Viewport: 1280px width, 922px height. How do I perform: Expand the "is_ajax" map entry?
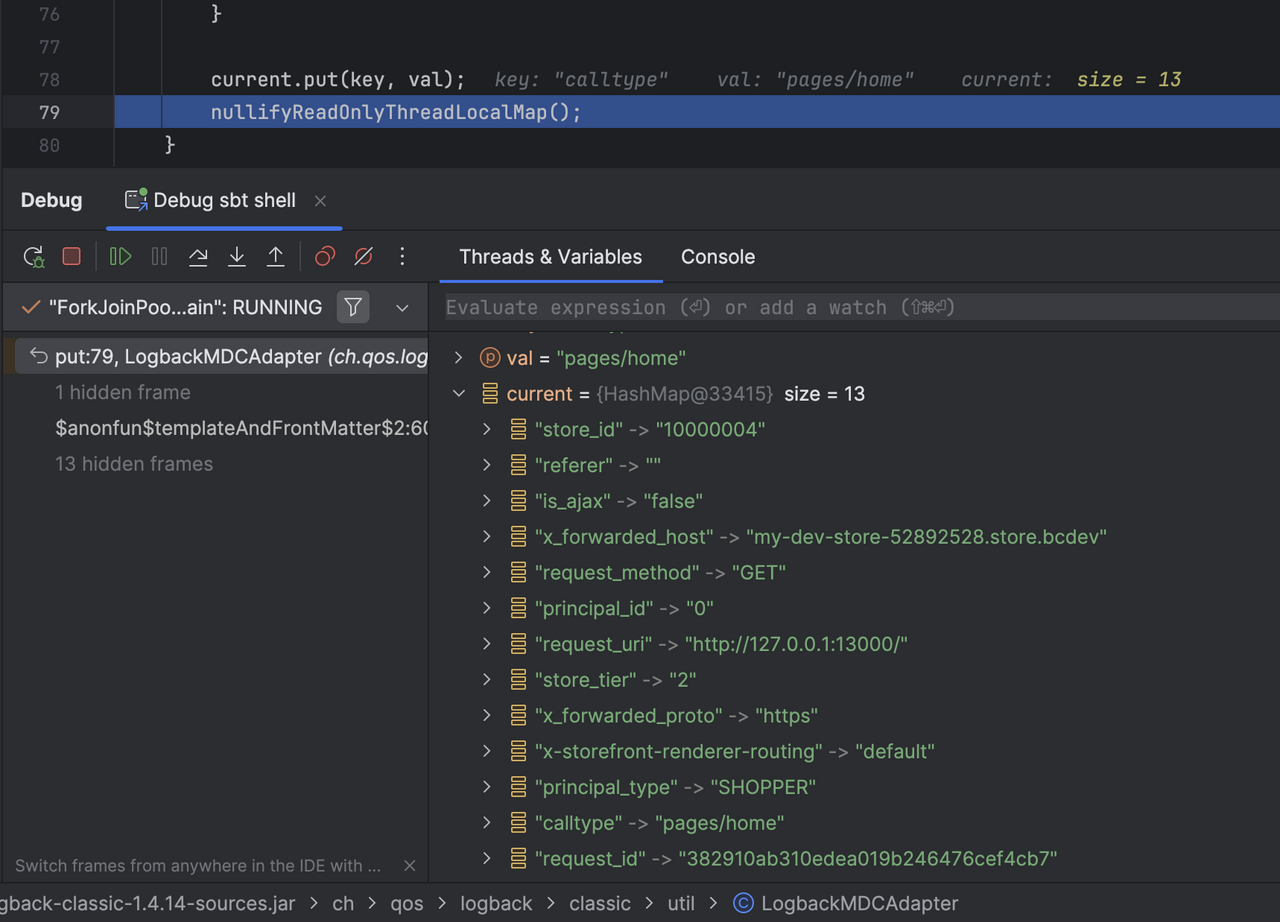[487, 500]
